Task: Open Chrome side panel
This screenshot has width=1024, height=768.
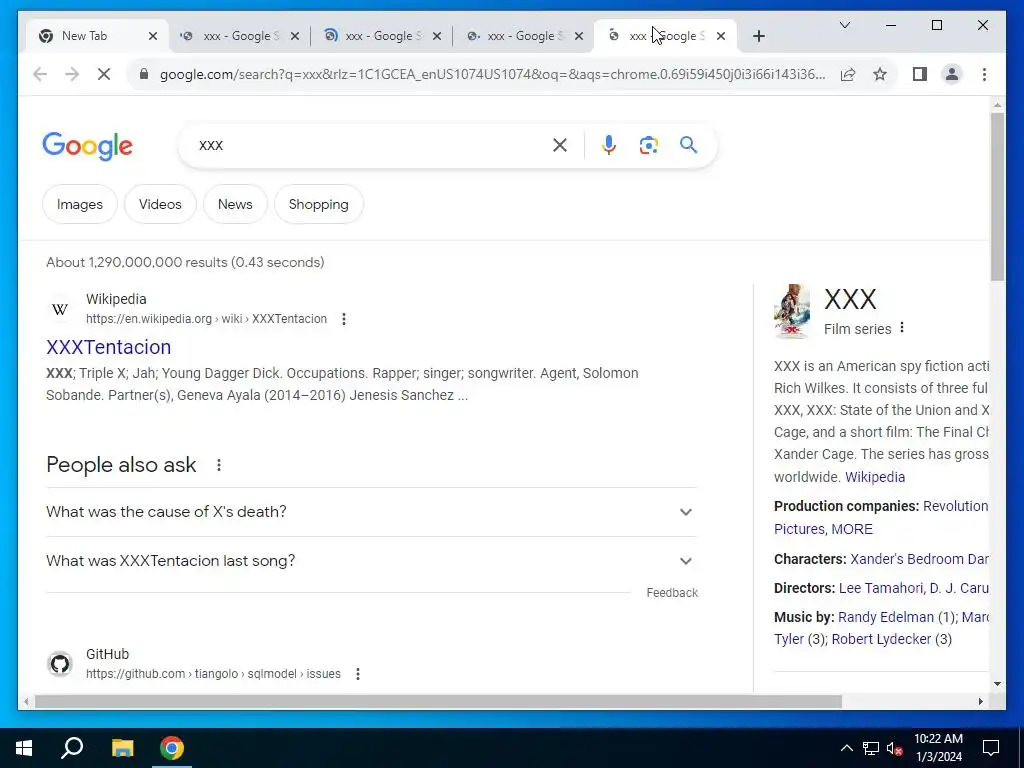Action: tap(920, 74)
